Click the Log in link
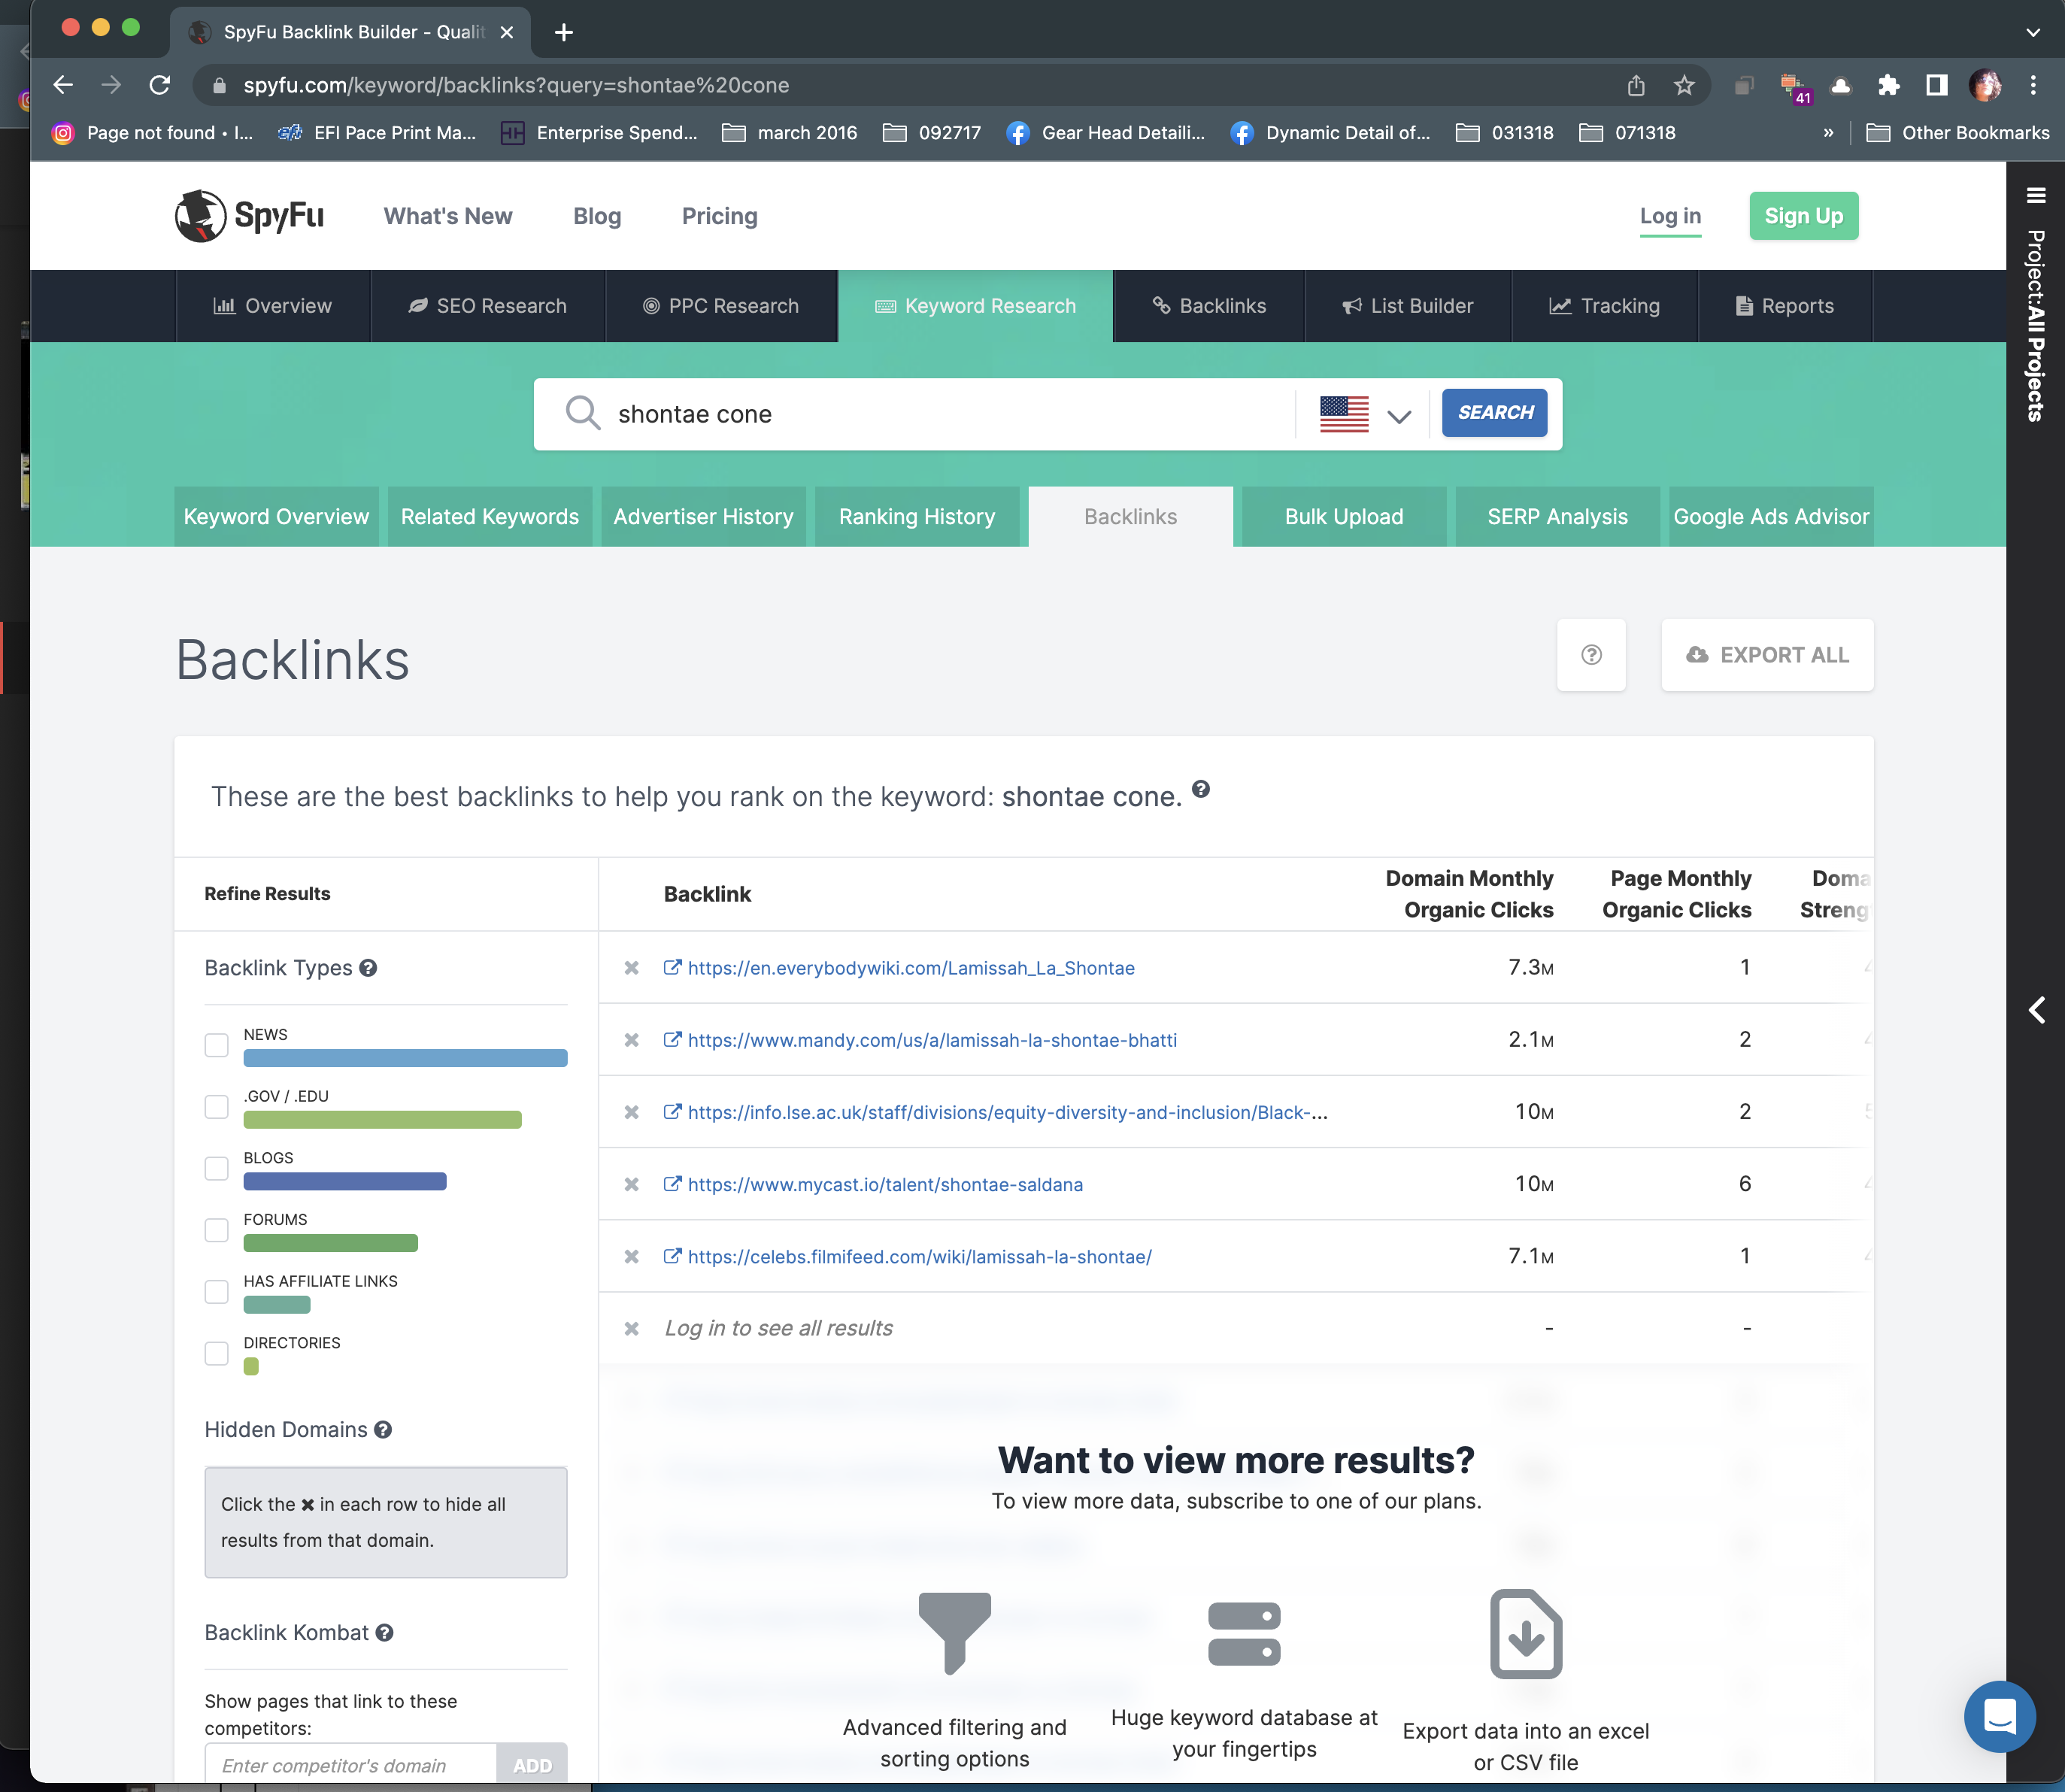 [1670, 216]
